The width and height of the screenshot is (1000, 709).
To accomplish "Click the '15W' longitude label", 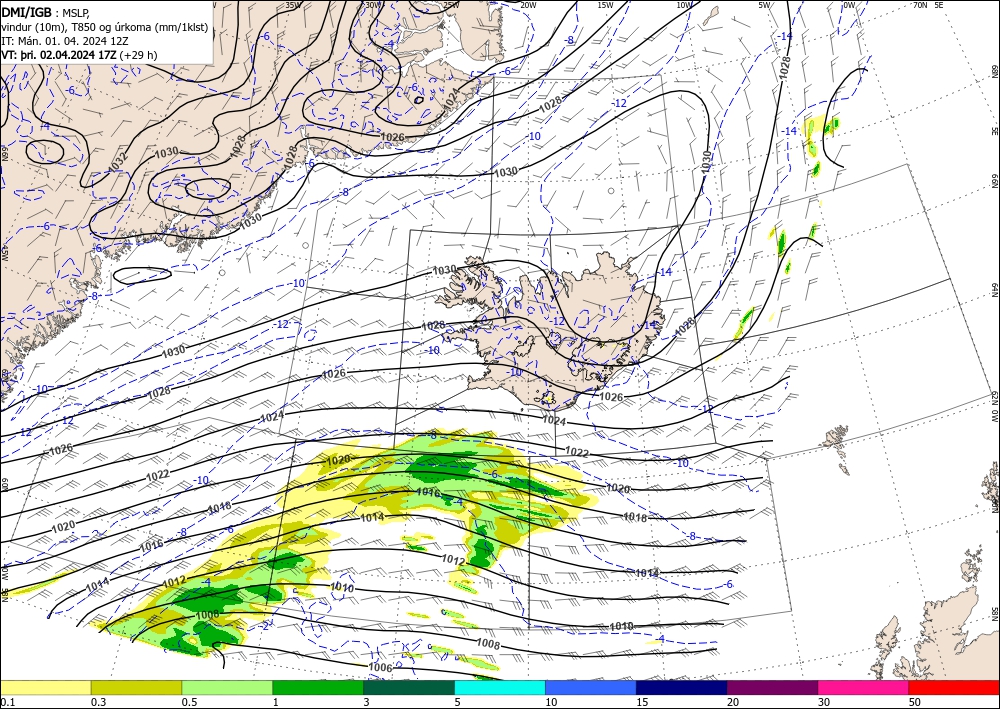I will [x=605, y=5].
